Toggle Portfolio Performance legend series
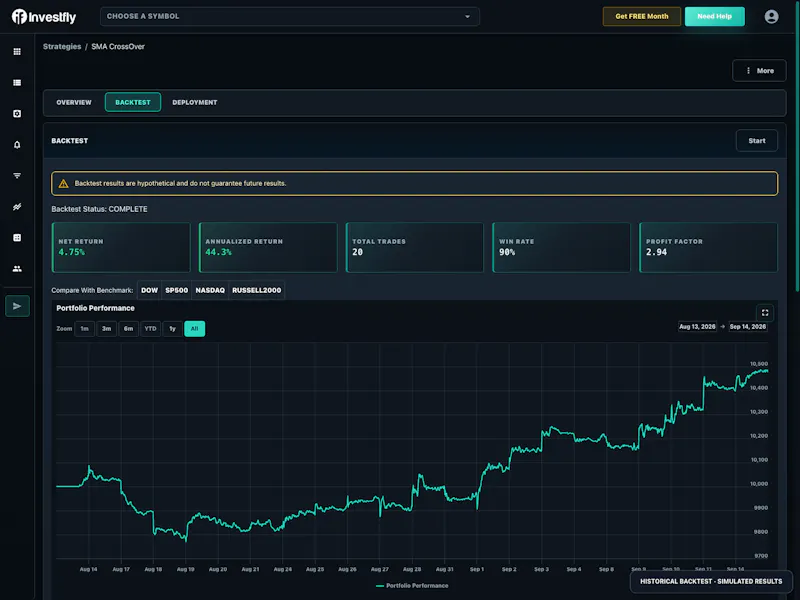This screenshot has width=800, height=600. point(412,586)
